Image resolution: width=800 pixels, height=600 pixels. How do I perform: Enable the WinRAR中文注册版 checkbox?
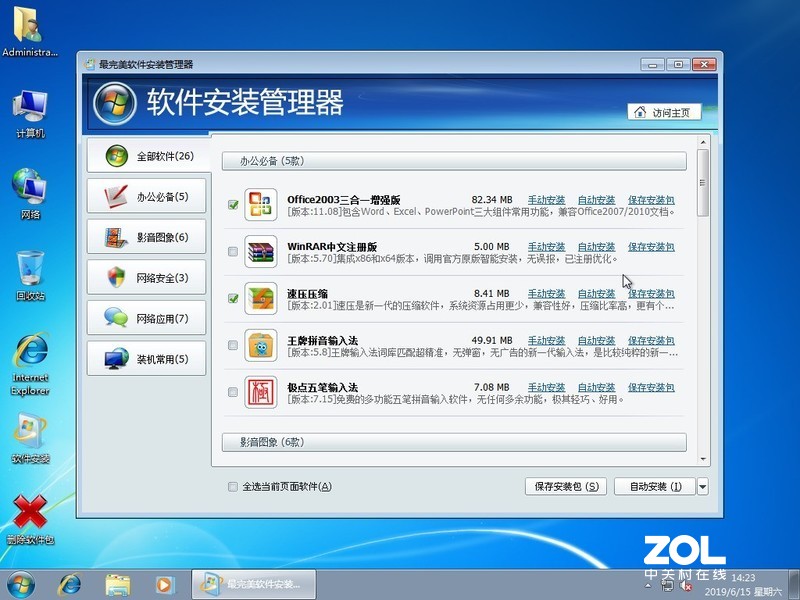point(232,252)
